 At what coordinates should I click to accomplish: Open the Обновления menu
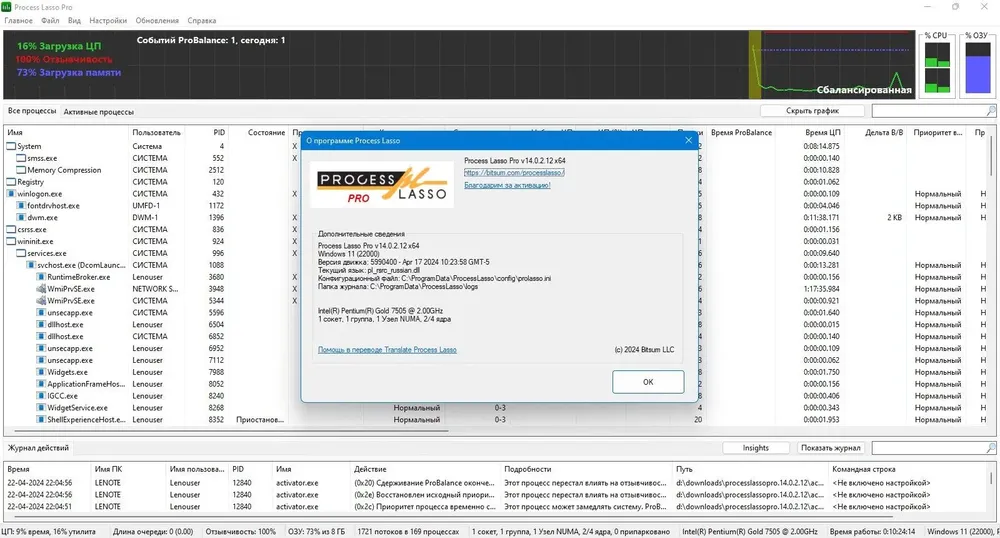point(158,20)
